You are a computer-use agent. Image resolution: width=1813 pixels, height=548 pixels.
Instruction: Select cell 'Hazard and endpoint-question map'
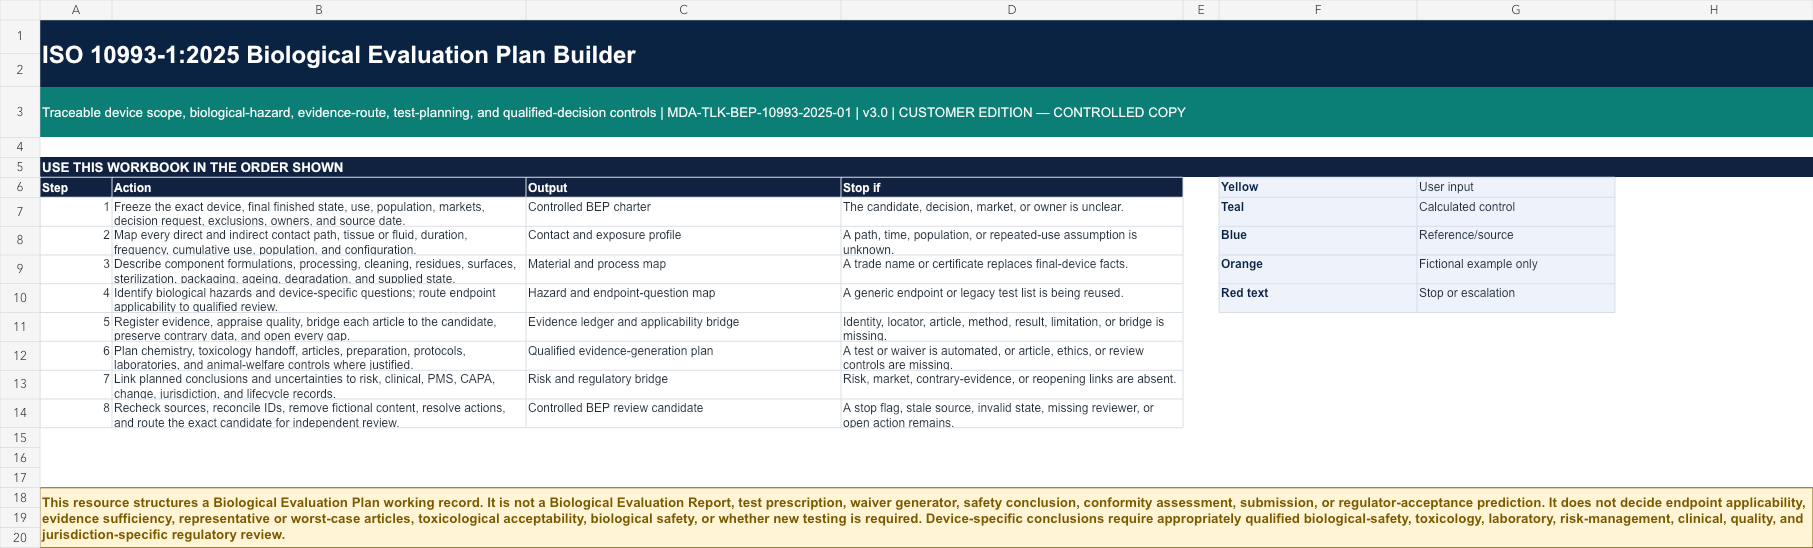[683, 298]
